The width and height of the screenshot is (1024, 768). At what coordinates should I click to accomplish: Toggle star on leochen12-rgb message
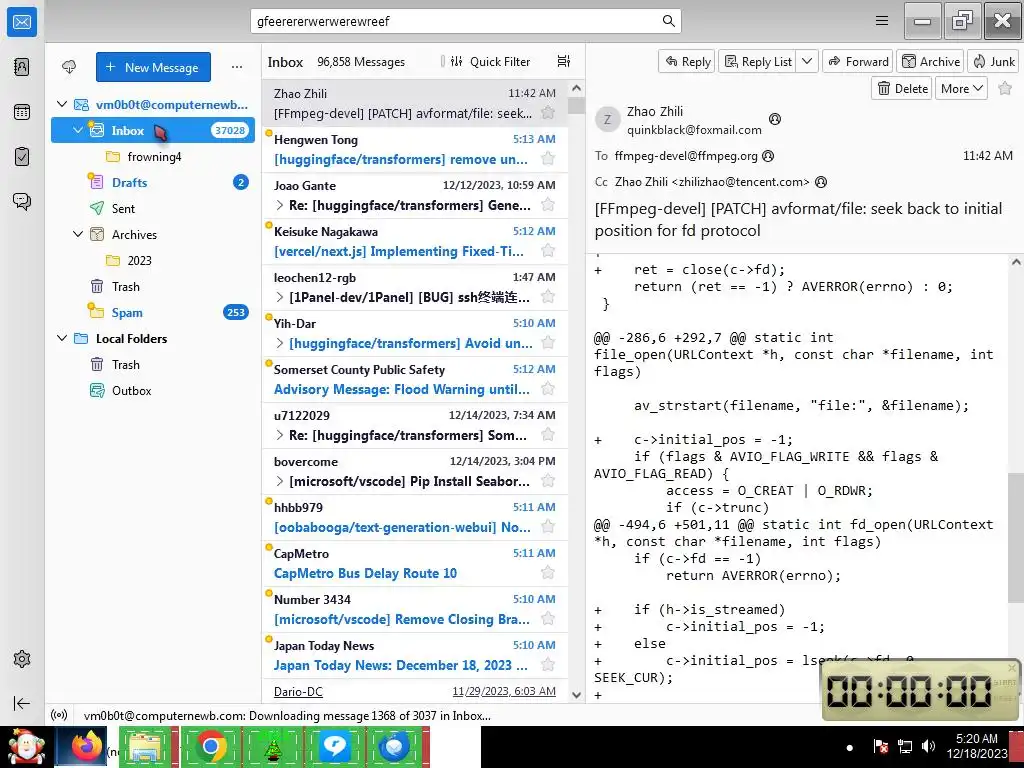pos(548,296)
